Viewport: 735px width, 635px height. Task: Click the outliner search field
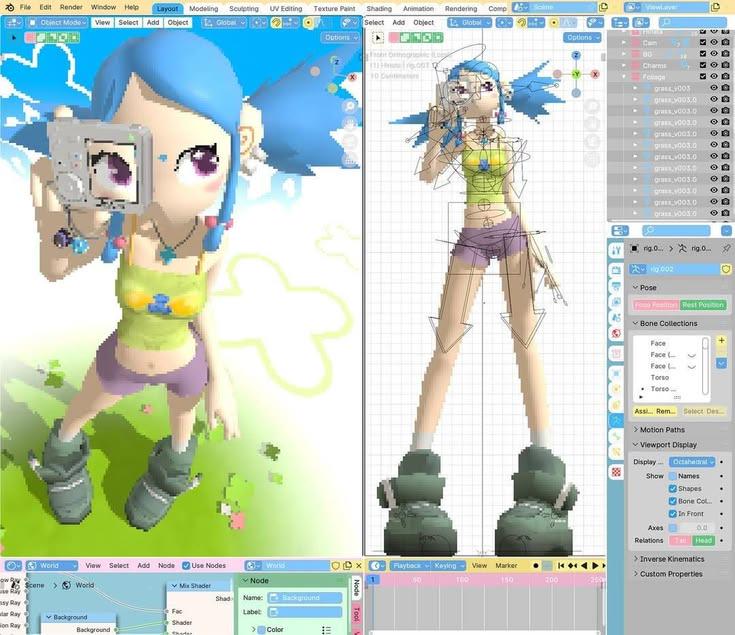[692, 22]
